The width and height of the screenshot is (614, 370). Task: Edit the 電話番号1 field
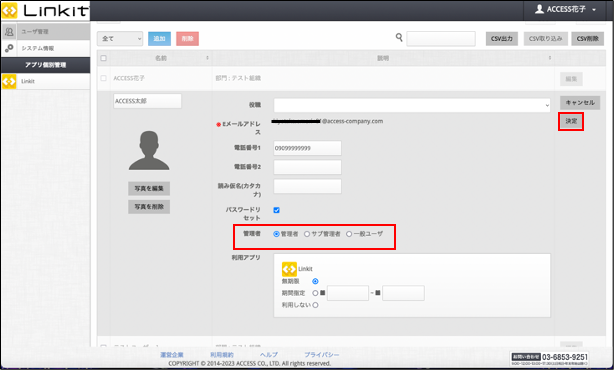coord(307,148)
